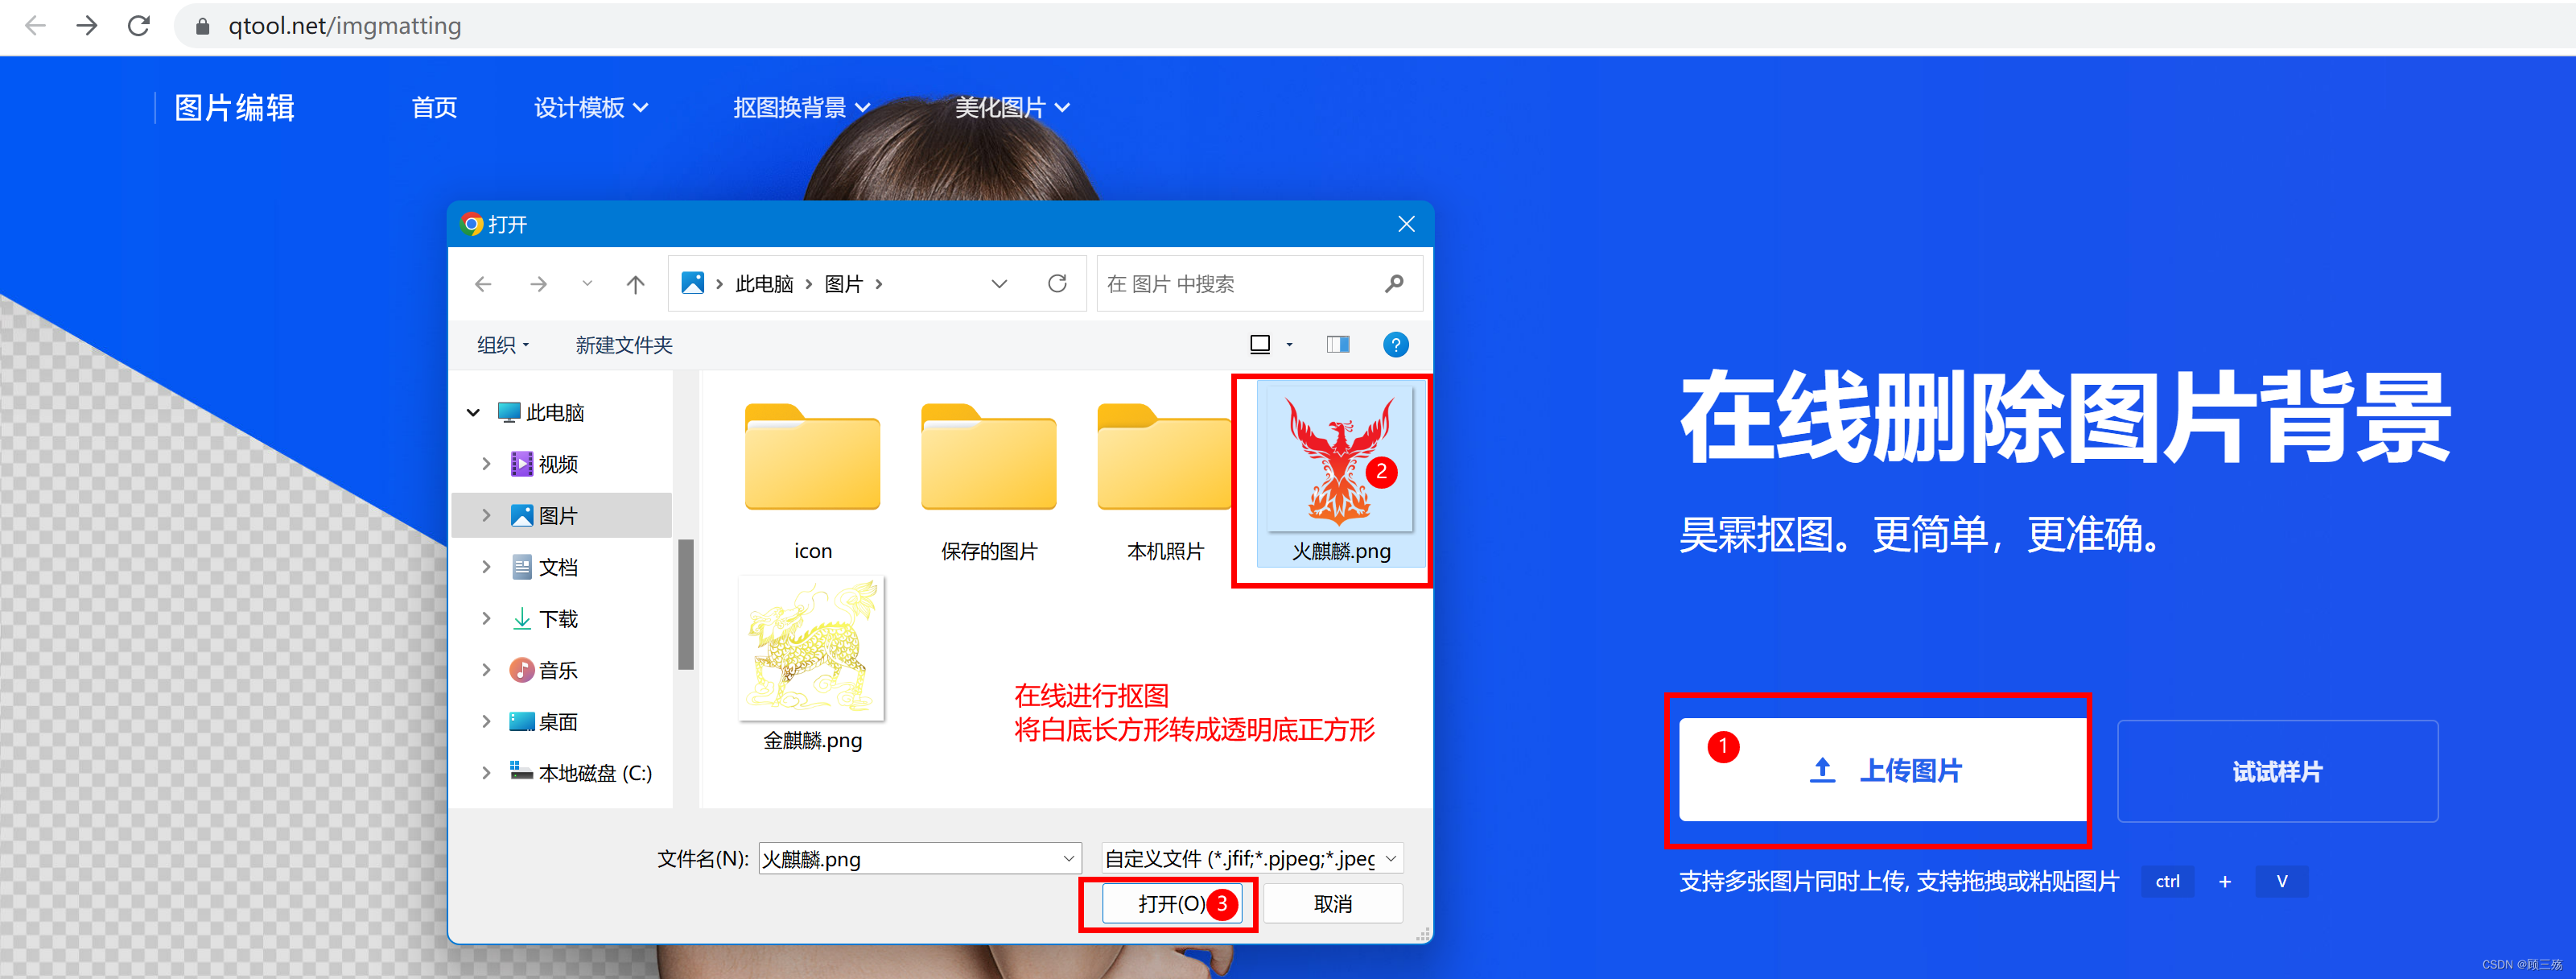Click the change view layout icon
This screenshot has width=2576, height=979.
click(x=1260, y=345)
